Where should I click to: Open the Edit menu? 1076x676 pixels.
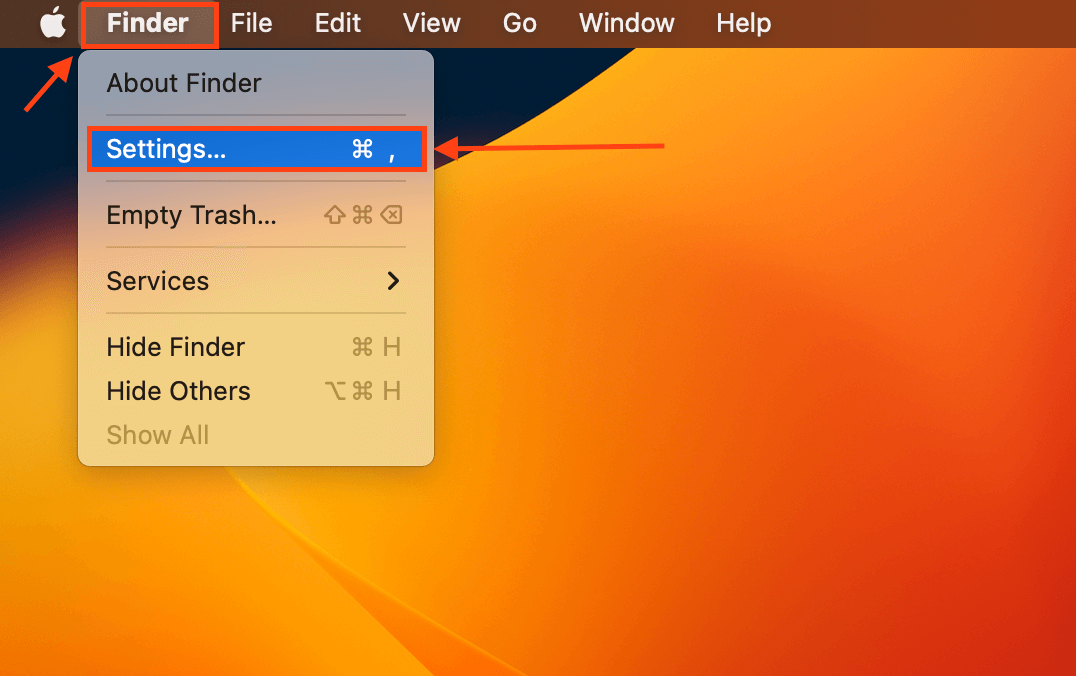(338, 23)
